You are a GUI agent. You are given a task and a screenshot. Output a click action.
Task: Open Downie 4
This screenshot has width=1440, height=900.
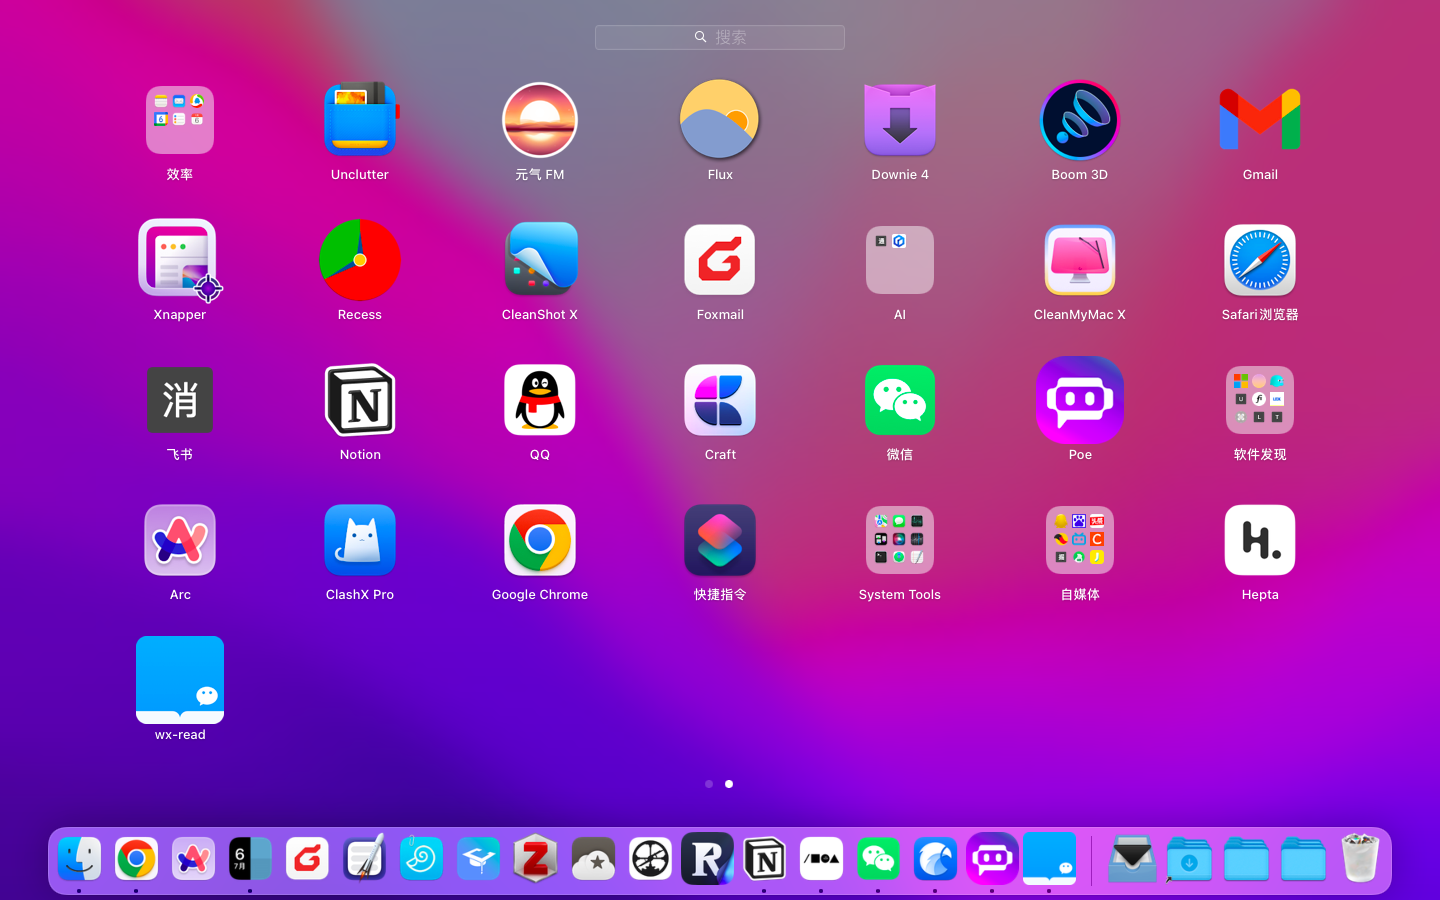(x=900, y=120)
